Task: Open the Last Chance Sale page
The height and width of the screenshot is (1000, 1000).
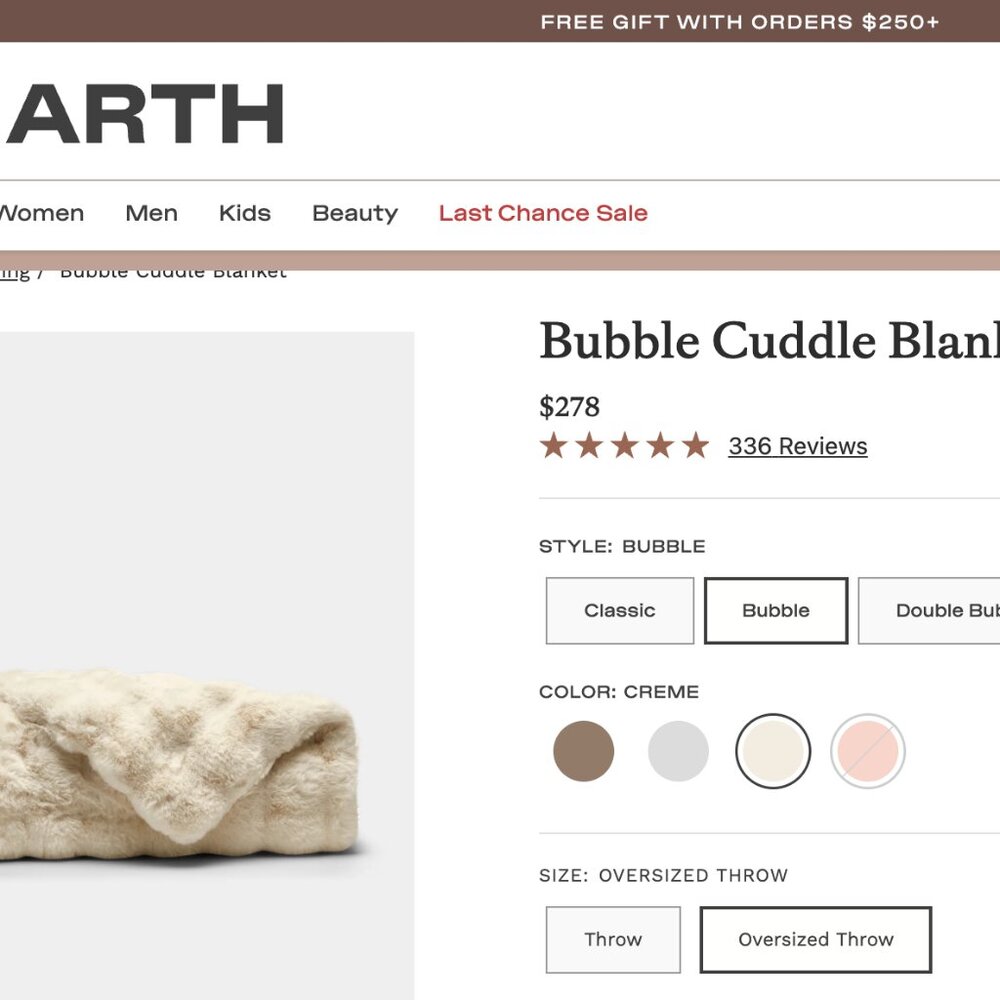Action: tap(542, 213)
